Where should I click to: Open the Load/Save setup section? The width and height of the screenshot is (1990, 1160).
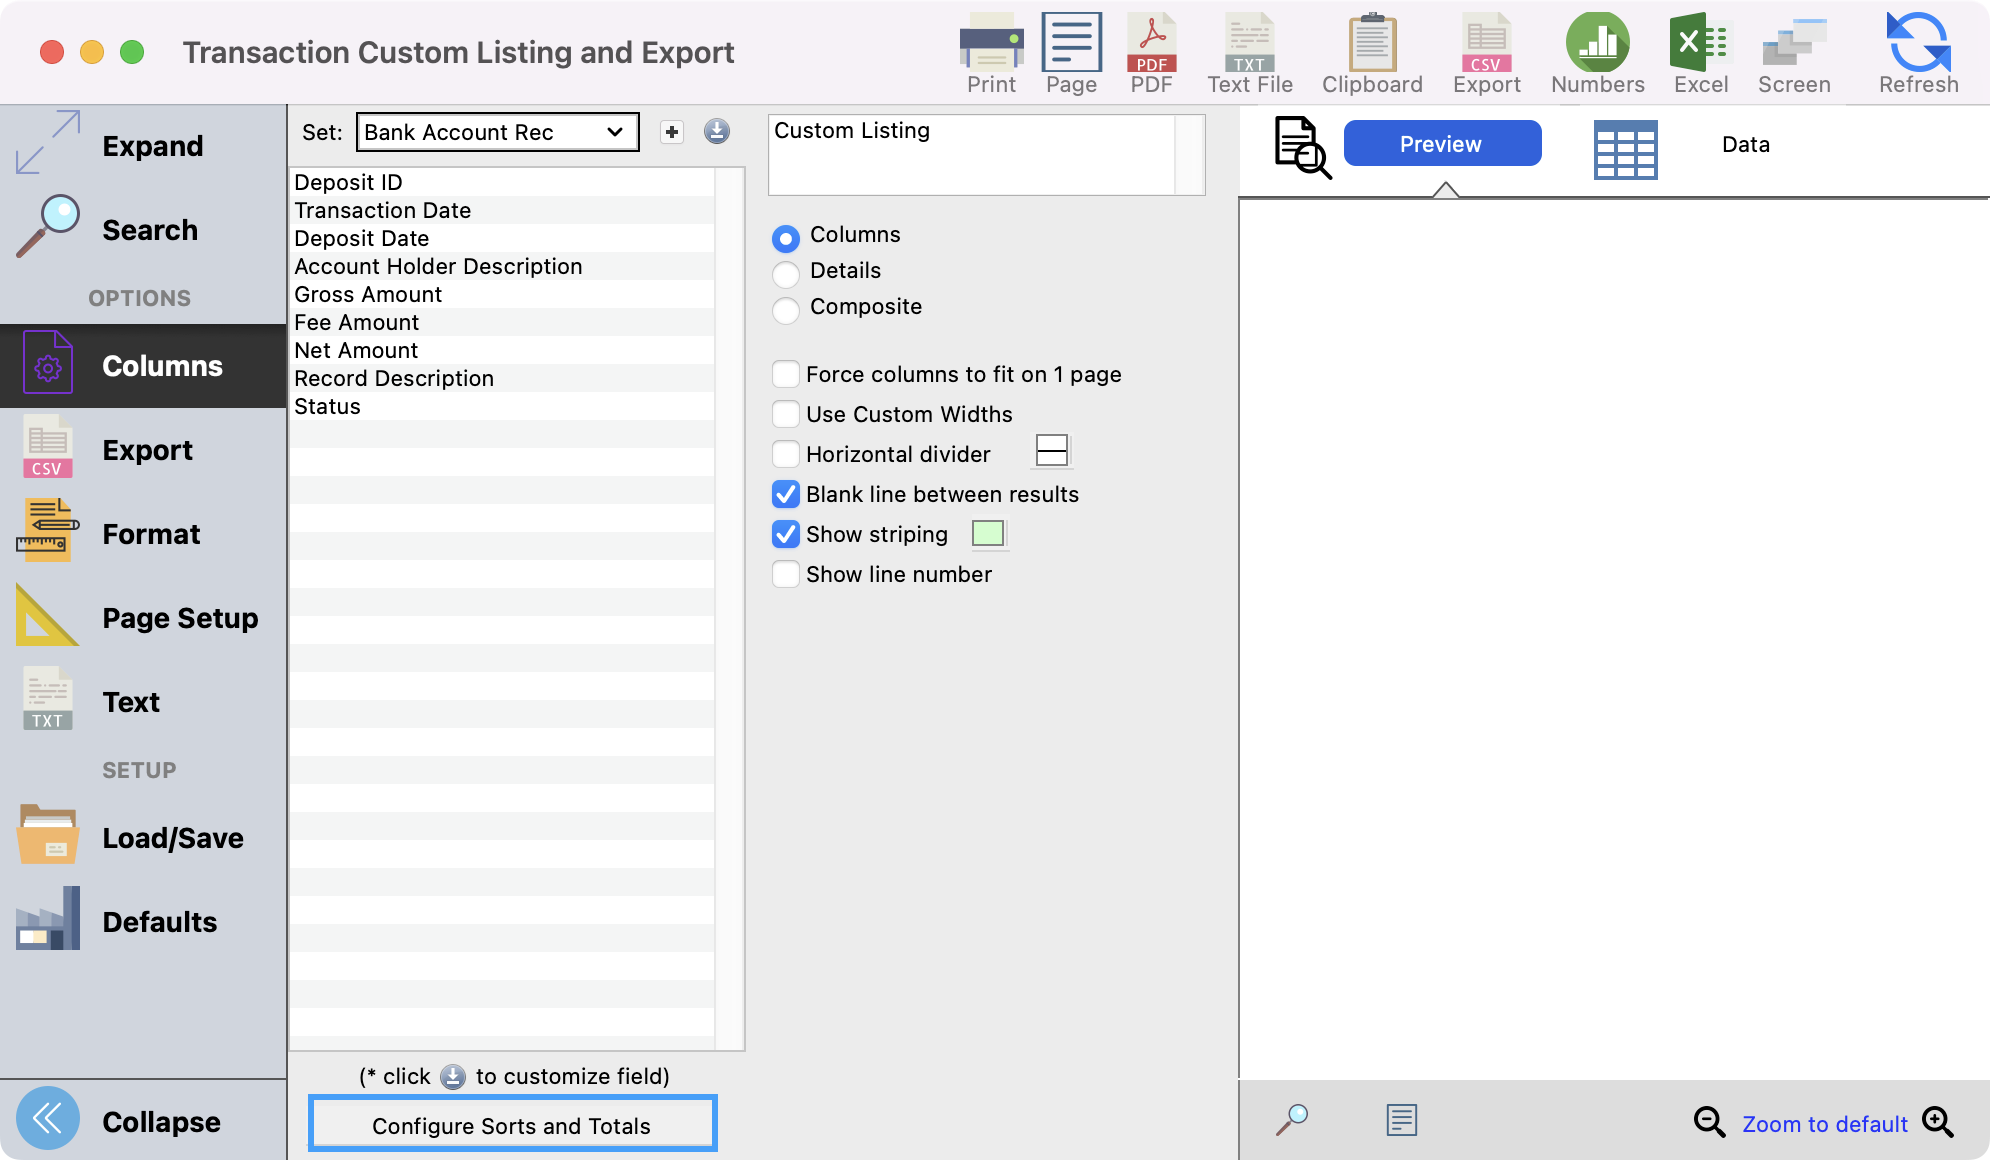(x=172, y=838)
